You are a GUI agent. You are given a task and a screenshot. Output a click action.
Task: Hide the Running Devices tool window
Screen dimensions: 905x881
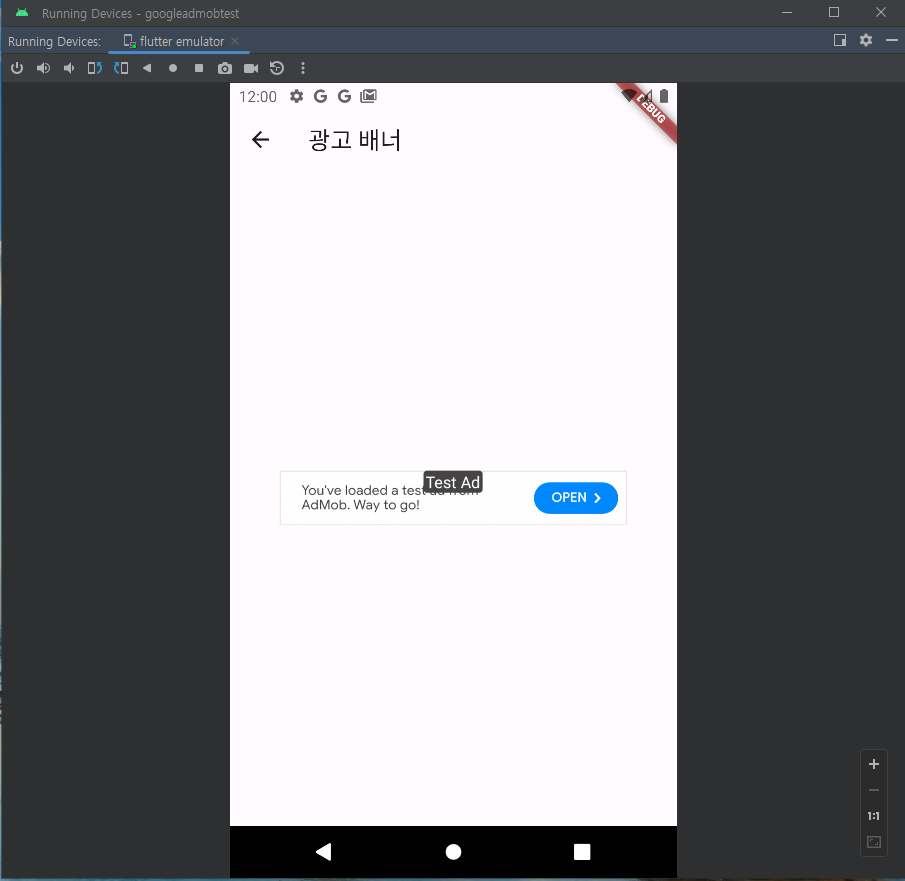(x=892, y=40)
